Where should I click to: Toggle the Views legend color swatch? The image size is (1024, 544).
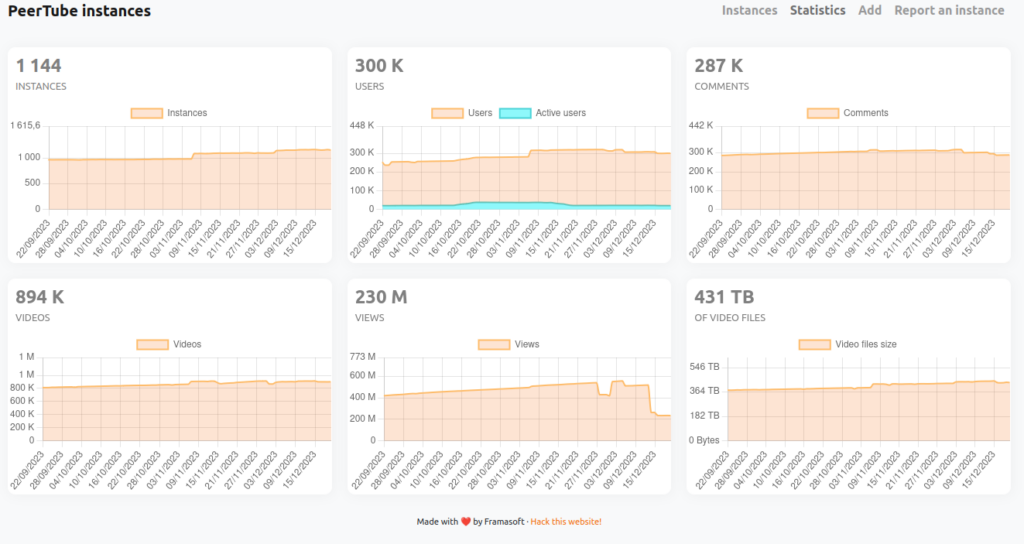pyautogui.click(x=494, y=344)
